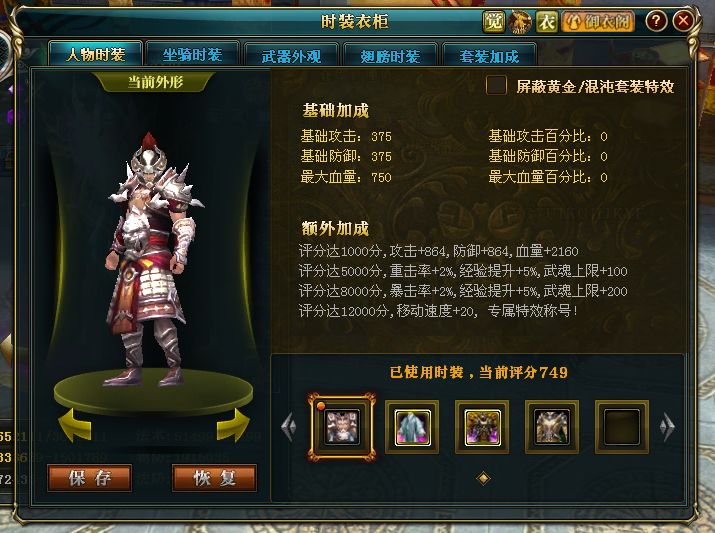The width and height of the screenshot is (715, 533).
Task: Open the round warrior action icon
Action: [520, 21]
